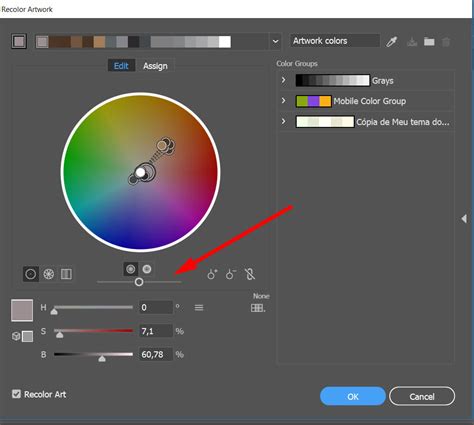Toggle show brightness and hue on wheel
This screenshot has width=474, height=425.
coord(147,269)
